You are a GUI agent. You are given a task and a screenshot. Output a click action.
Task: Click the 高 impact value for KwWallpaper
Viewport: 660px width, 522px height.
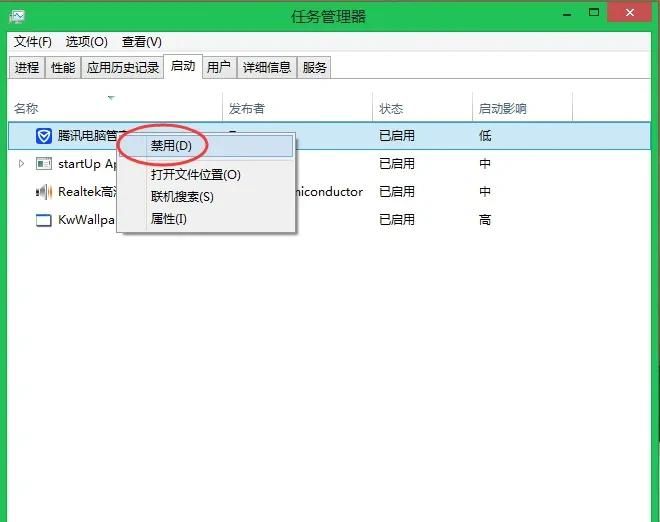click(x=485, y=219)
